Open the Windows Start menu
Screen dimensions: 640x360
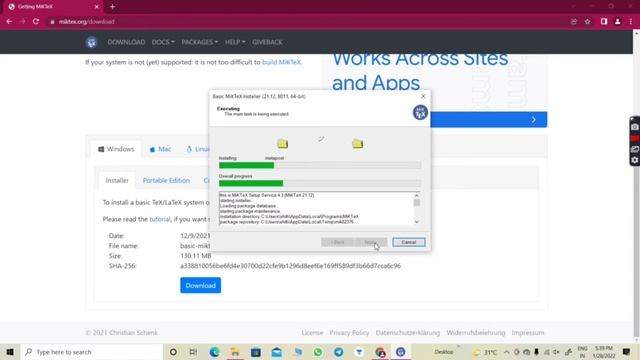pos(10,352)
